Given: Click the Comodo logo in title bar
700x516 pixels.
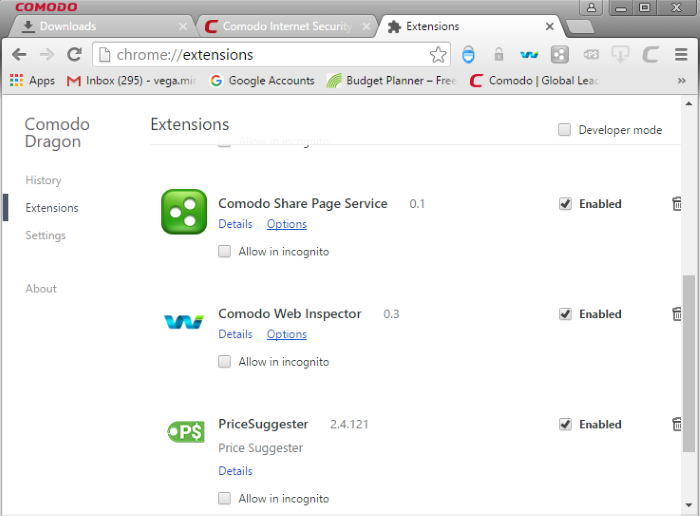Looking at the screenshot, I should point(46,7).
